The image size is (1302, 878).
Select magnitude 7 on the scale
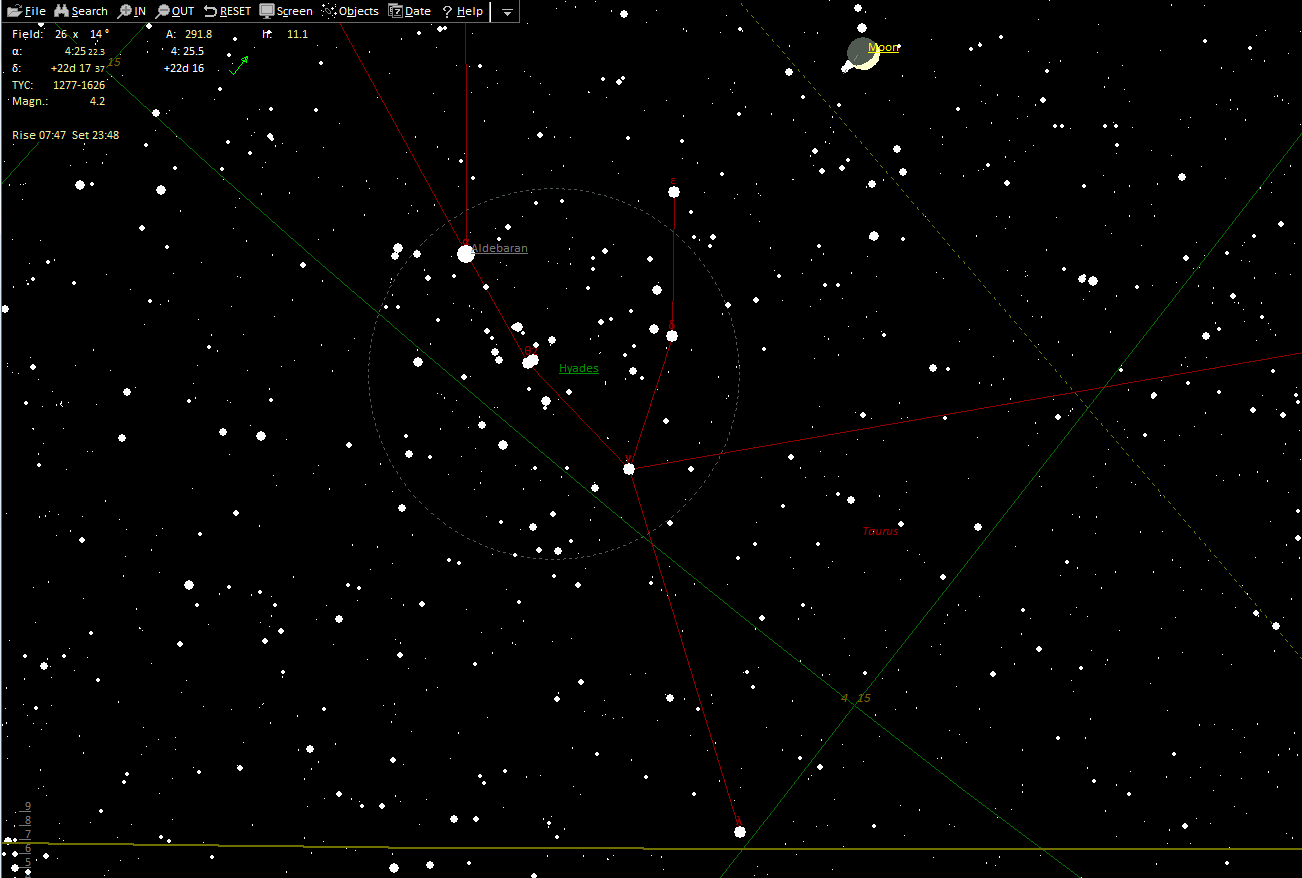[28, 834]
